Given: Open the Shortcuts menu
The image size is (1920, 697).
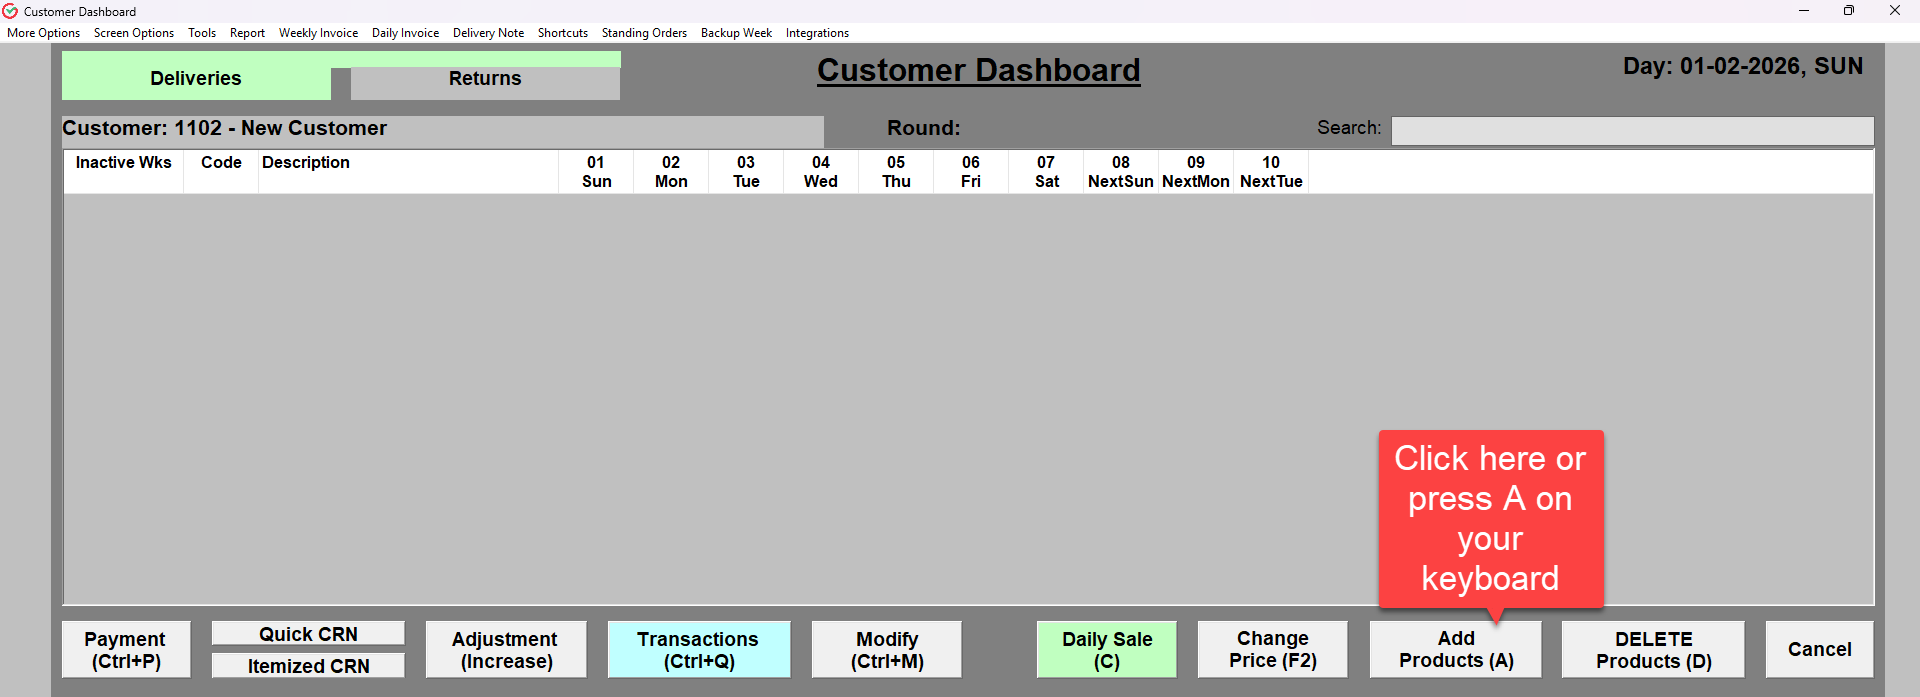Looking at the screenshot, I should tap(563, 33).
